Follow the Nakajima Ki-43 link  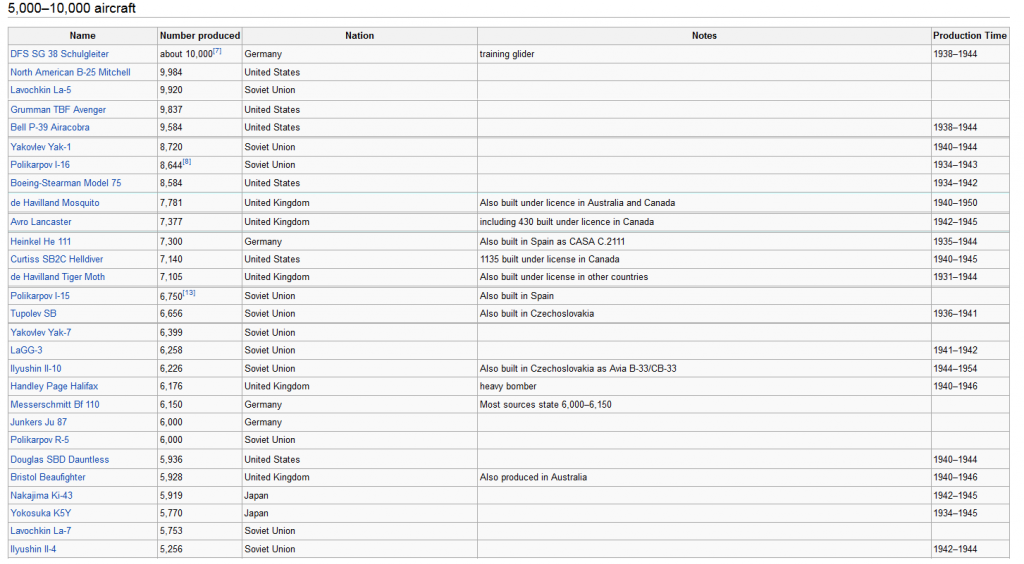(x=41, y=495)
